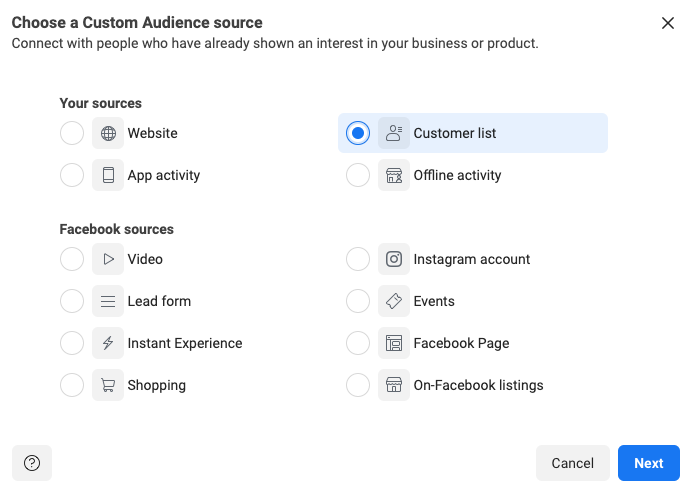Click the Customer list label text
The height and width of the screenshot is (487, 693).
coord(455,133)
